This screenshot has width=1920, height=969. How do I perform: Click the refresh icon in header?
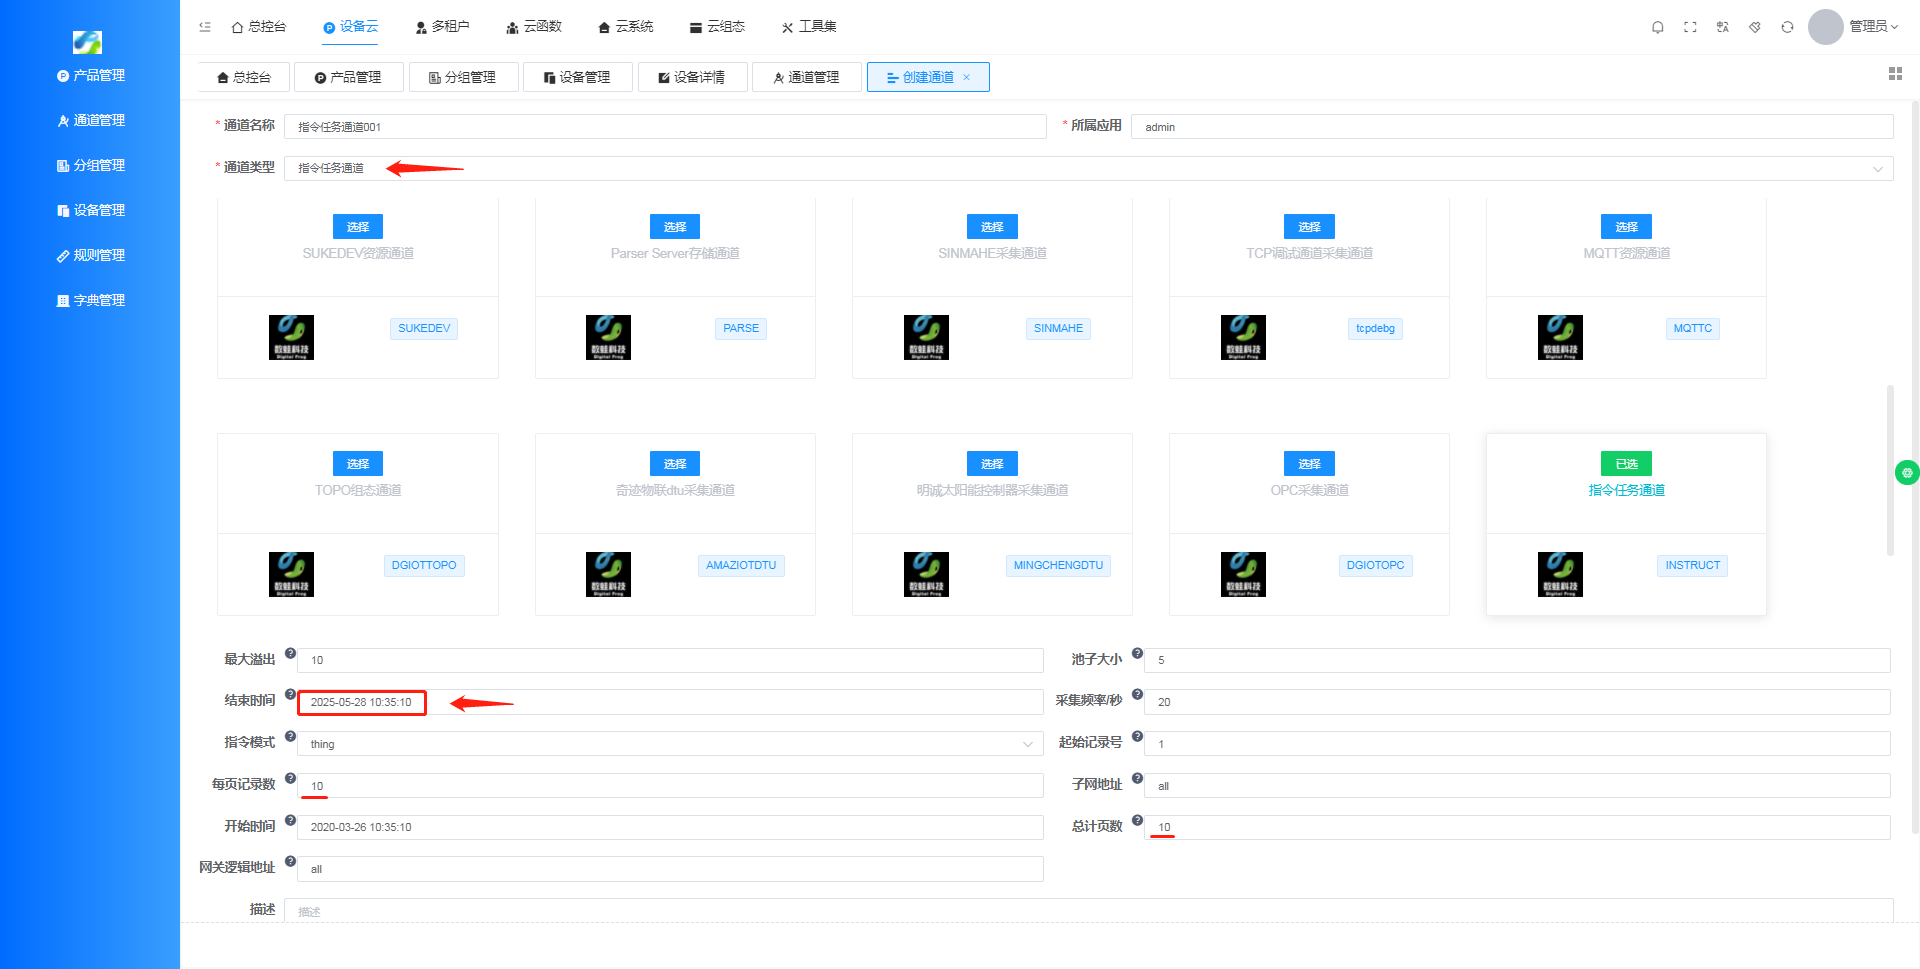pos(1787,27)
